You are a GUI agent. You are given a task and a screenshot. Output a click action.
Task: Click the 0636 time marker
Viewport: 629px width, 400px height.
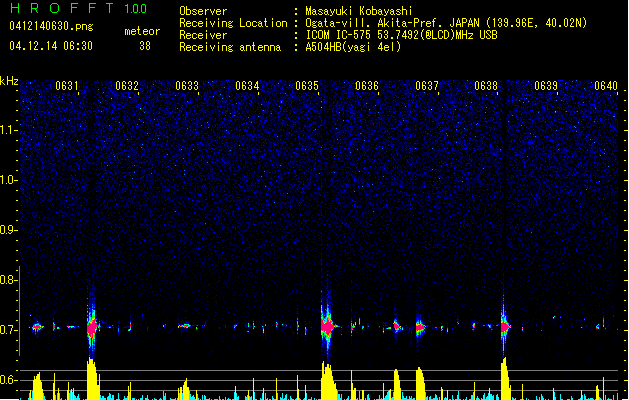(x=367, y=86)
